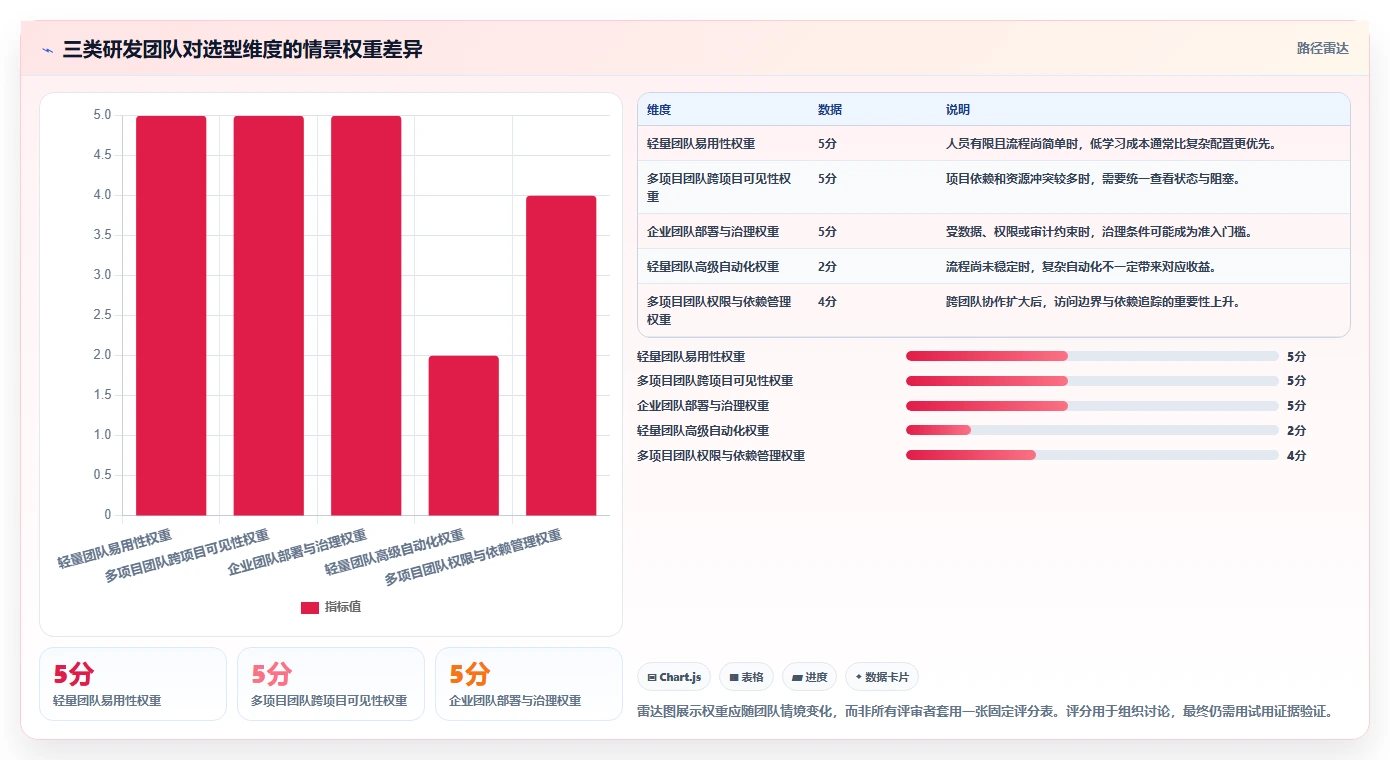Click the 4分 value in the table
The image size is (1390, 760).
827,301
